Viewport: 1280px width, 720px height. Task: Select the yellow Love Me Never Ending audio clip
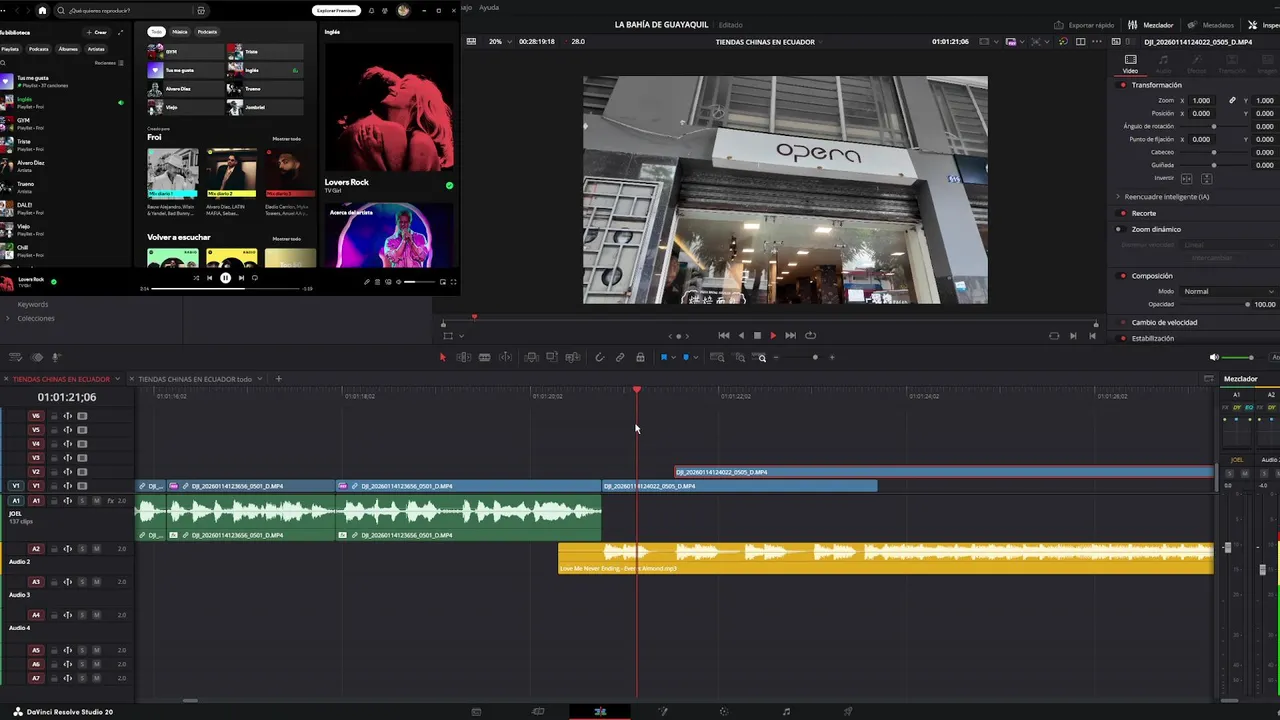tap(886, 558)
